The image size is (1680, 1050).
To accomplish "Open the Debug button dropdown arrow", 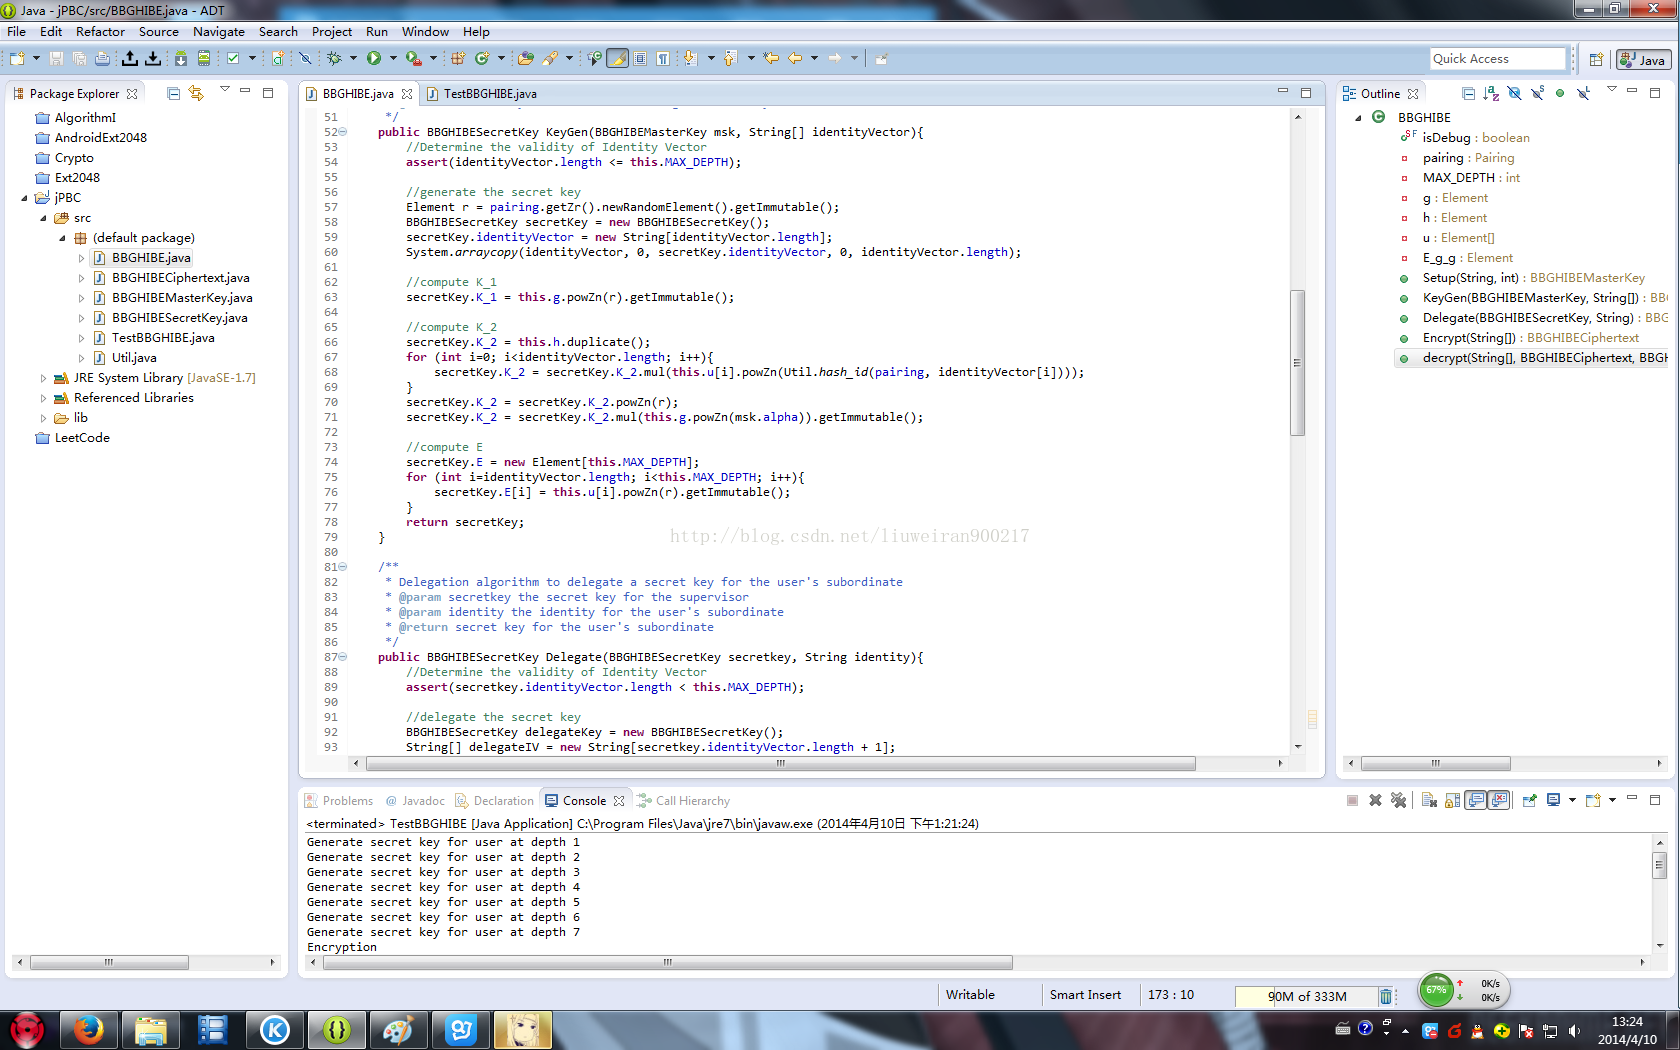I will [x=353, y=59].
